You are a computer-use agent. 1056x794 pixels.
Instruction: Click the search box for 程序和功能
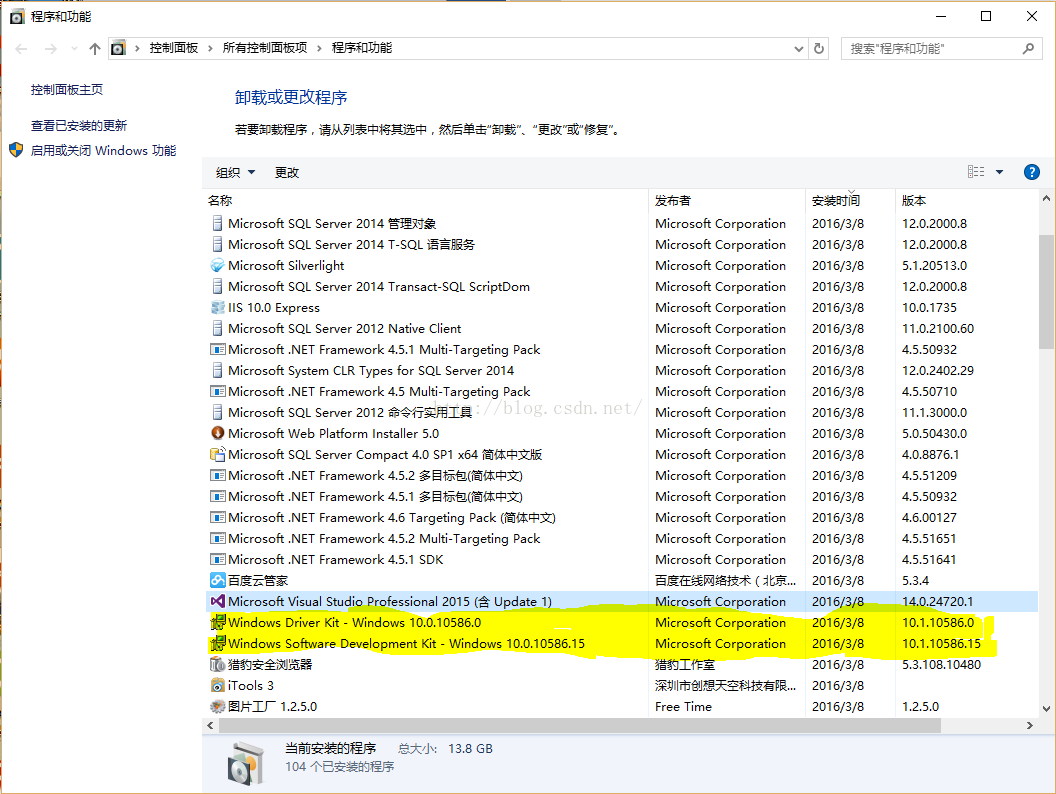(942, 48)
